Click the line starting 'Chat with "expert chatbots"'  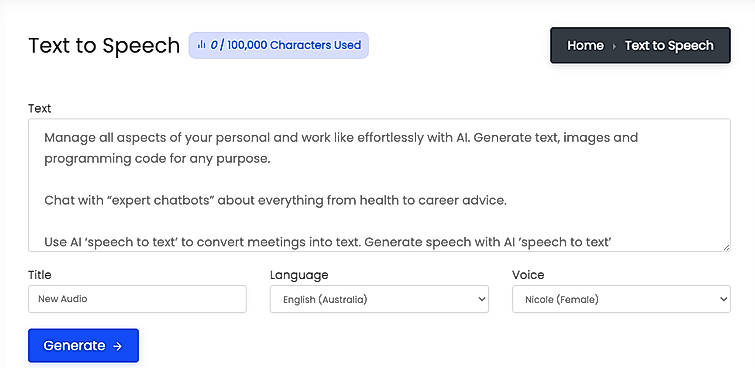click(275, 200)
